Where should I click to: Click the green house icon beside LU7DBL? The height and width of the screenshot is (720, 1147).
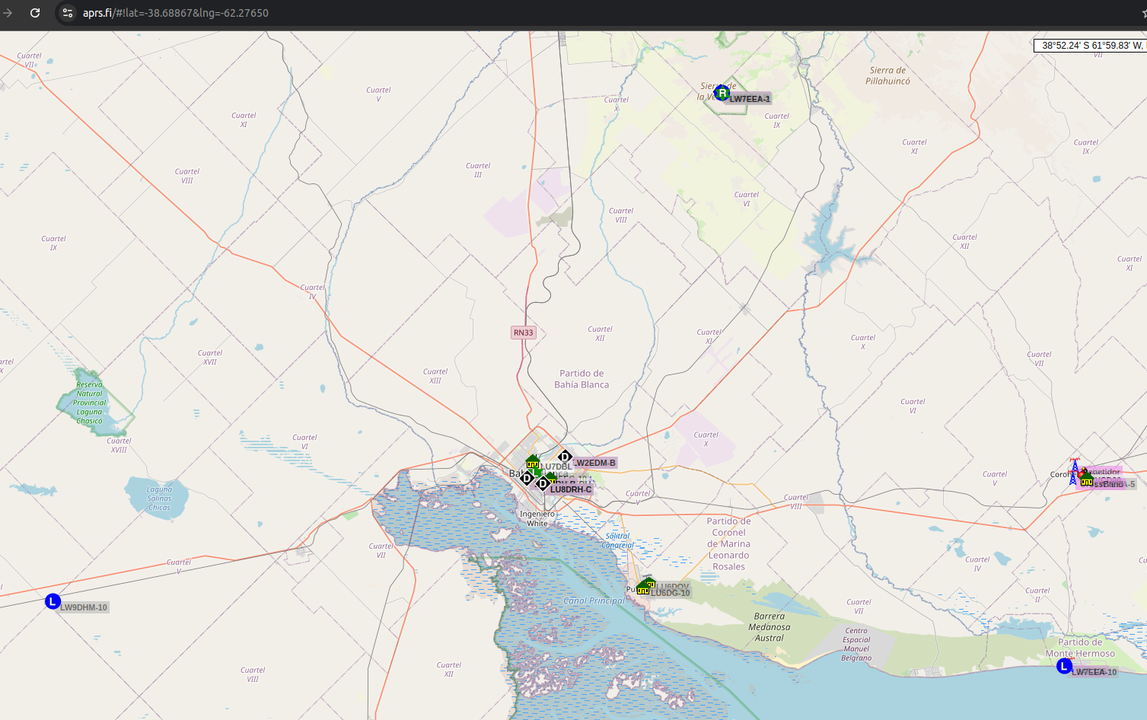pos(533,462)
